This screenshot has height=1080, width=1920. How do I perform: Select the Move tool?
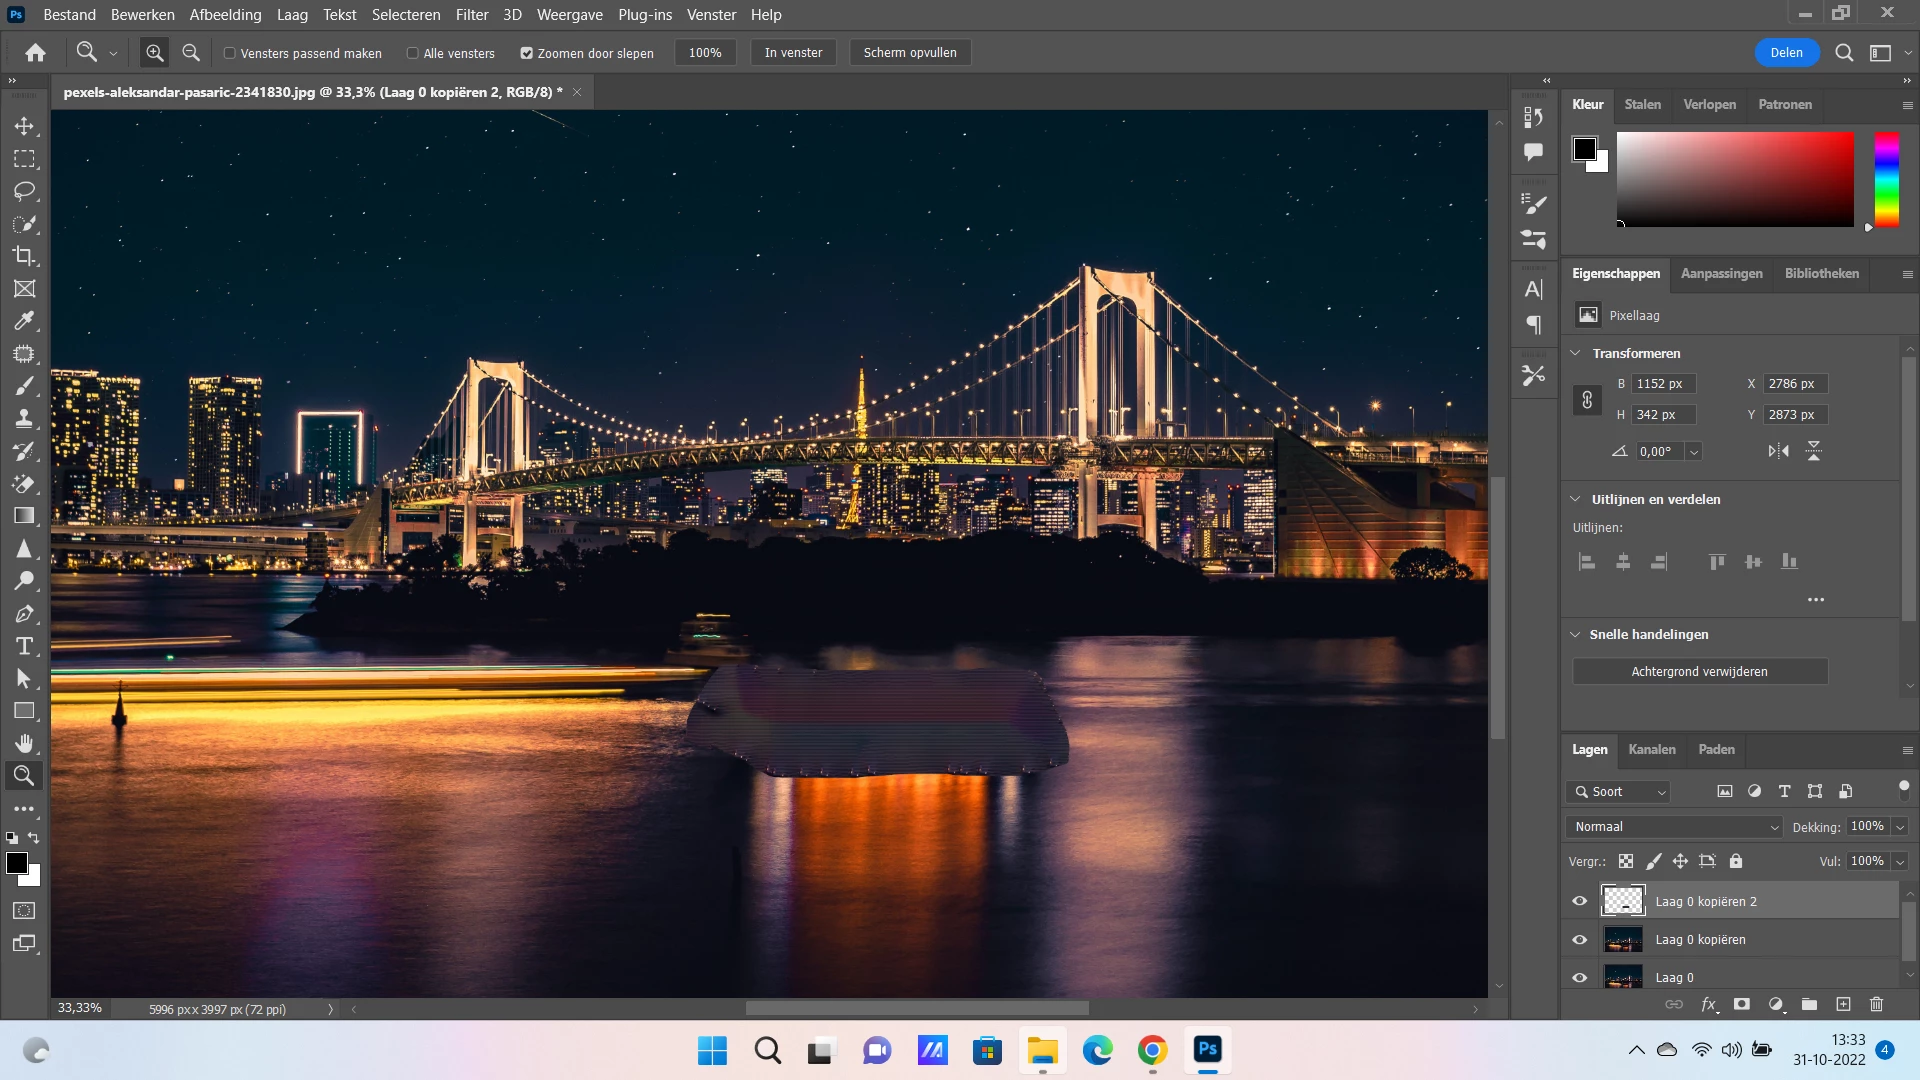tap(24, 126)
